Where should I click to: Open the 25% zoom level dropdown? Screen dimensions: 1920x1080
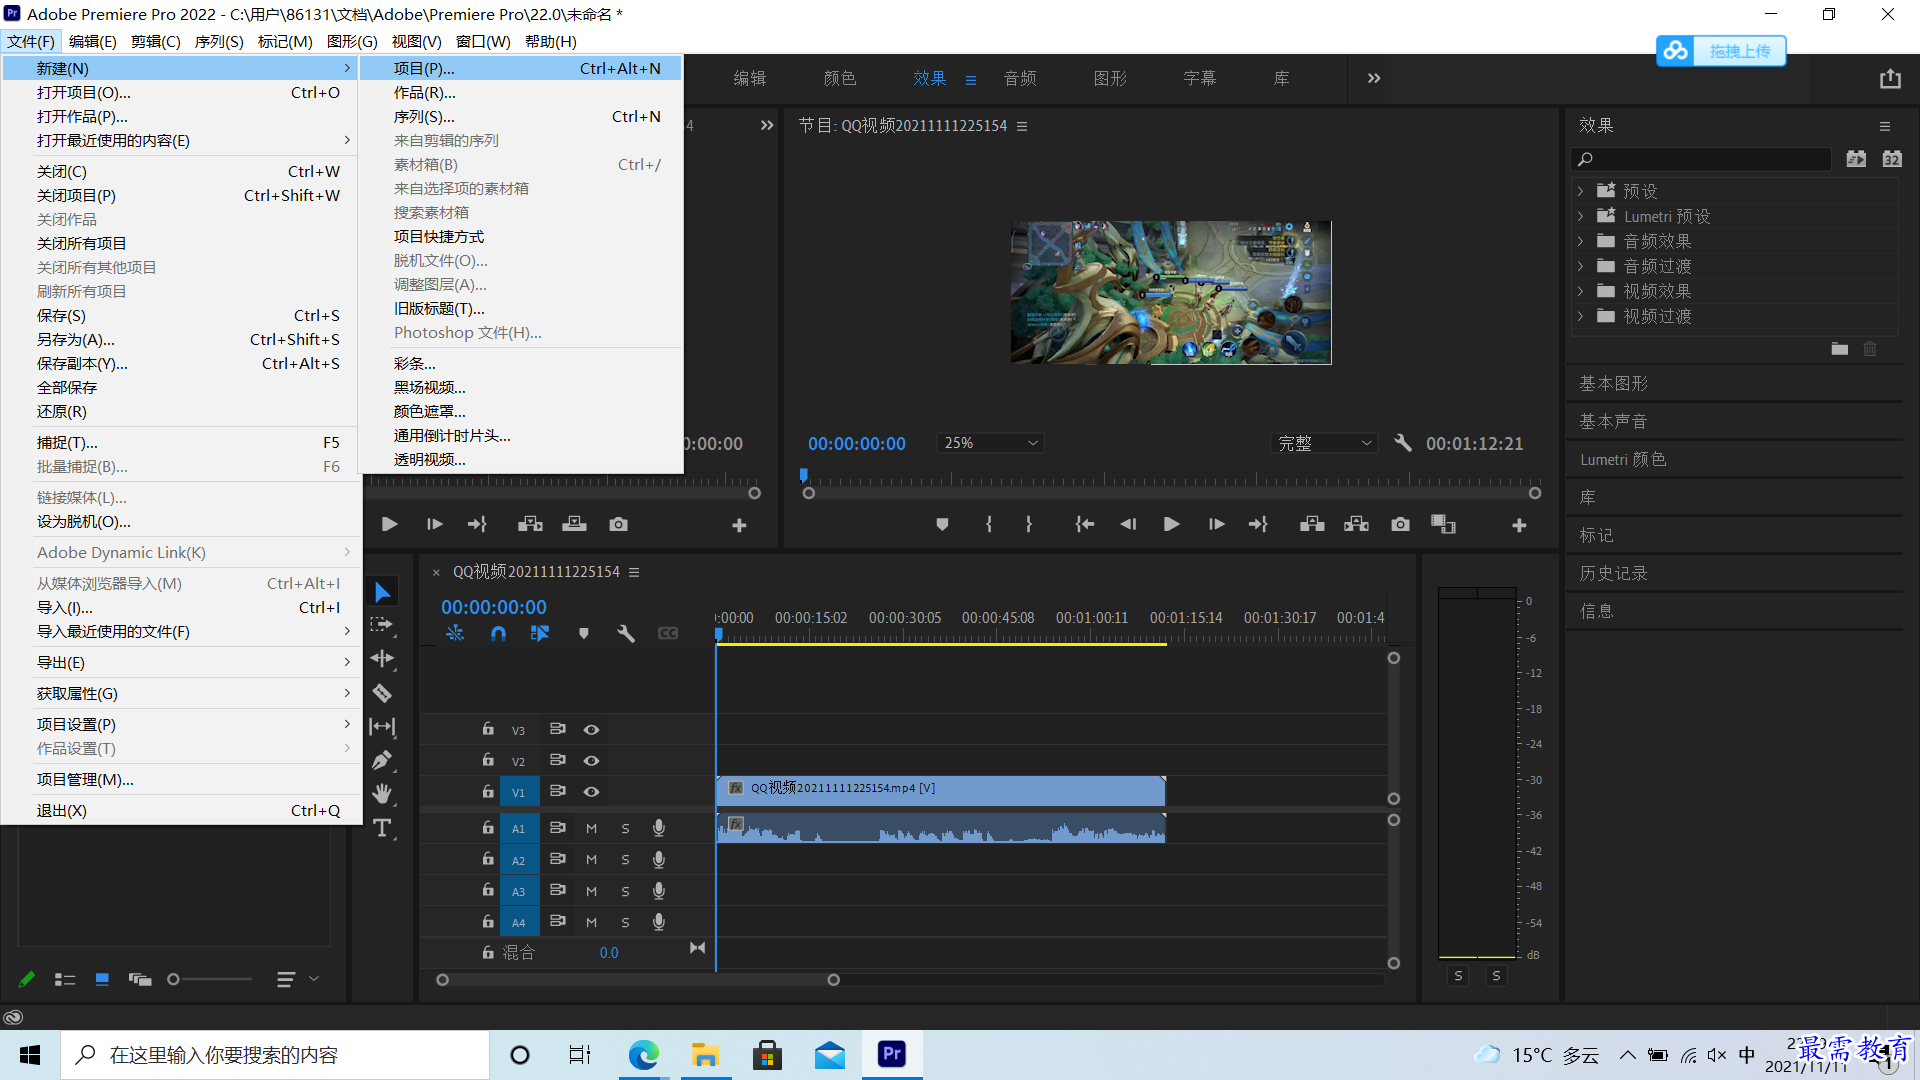pos(990,443)
